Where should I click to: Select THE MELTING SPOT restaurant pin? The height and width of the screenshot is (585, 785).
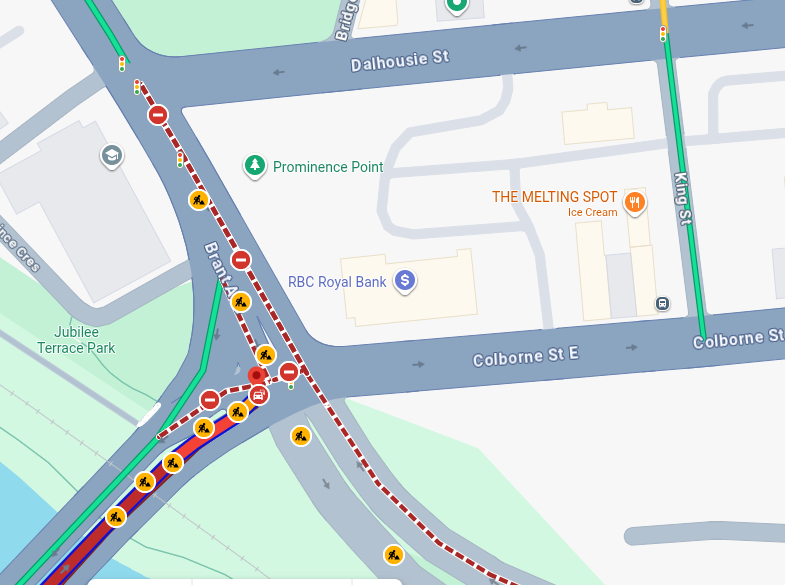(x=634, y=203)
